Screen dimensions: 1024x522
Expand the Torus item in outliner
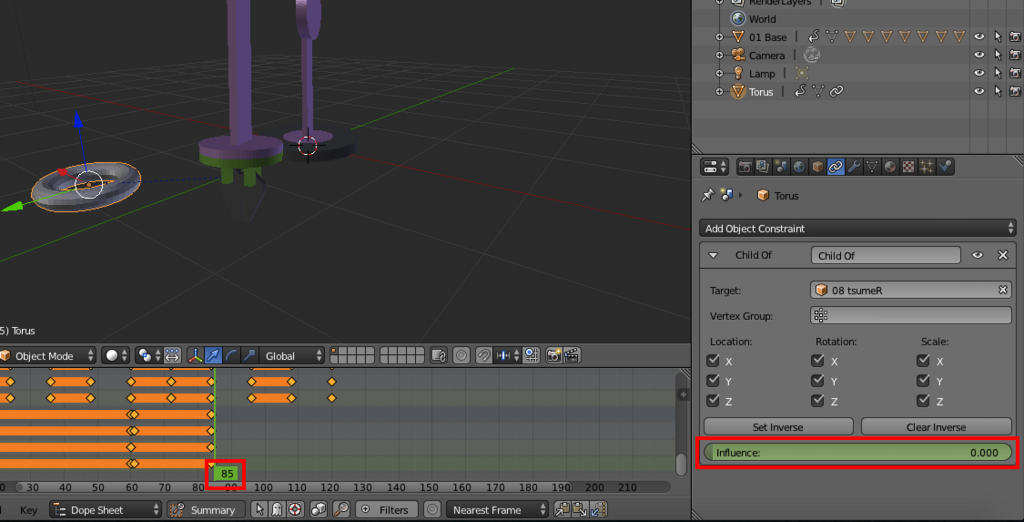pos(720,91)
